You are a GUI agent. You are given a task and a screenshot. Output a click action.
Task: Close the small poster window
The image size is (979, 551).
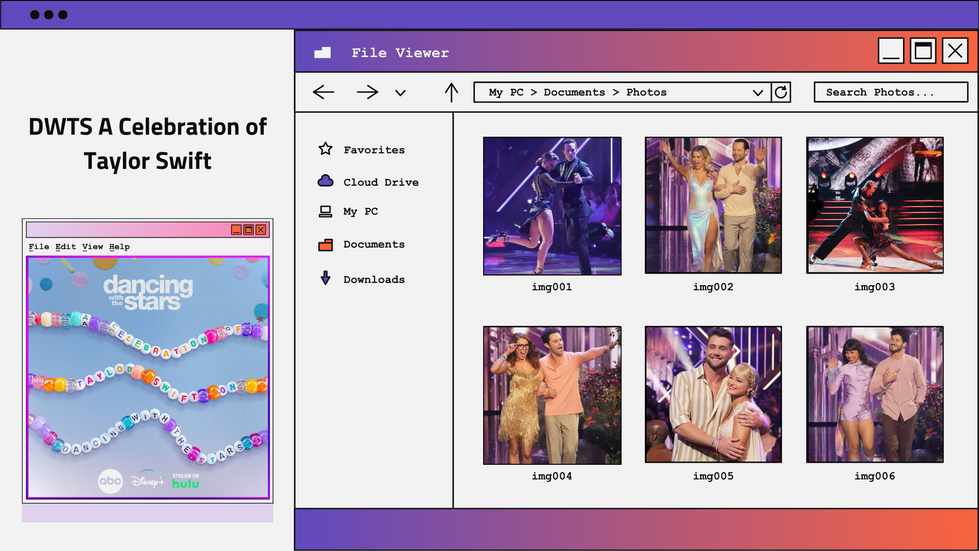click(x=261, y=230)
